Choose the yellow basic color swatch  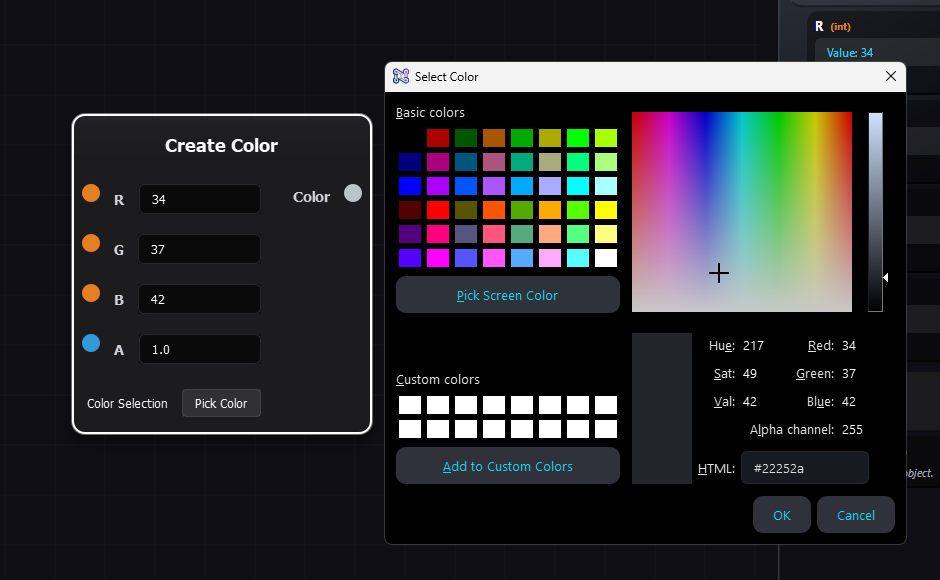point(606,210)
